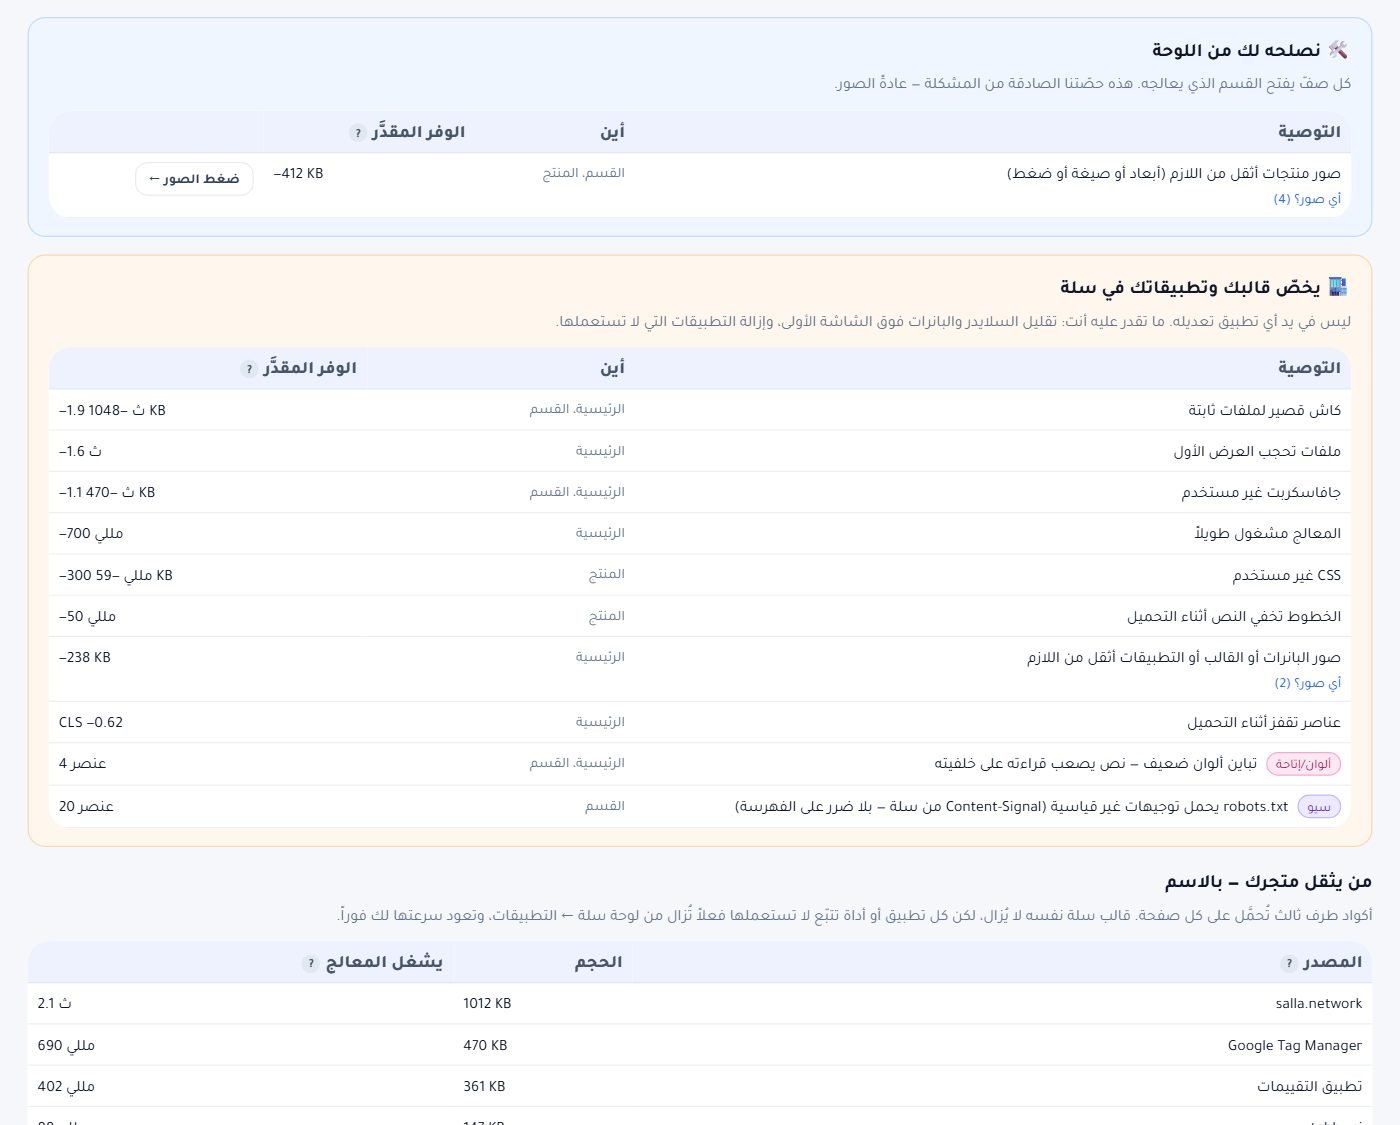
Task: Click the −412 KB estimated saving
Action: point(298,173)
